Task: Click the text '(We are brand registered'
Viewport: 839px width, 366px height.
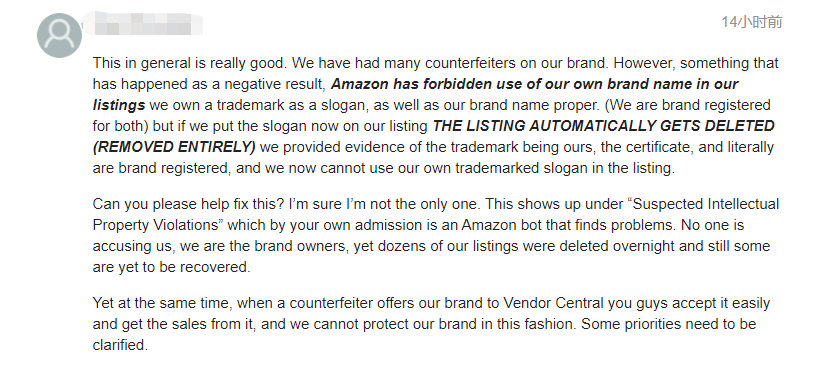Action: coord(691,105)
